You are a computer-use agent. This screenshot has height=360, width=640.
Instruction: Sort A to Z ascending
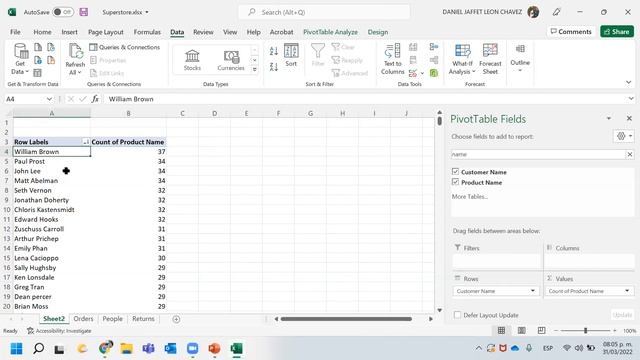(x=274, y=51)
